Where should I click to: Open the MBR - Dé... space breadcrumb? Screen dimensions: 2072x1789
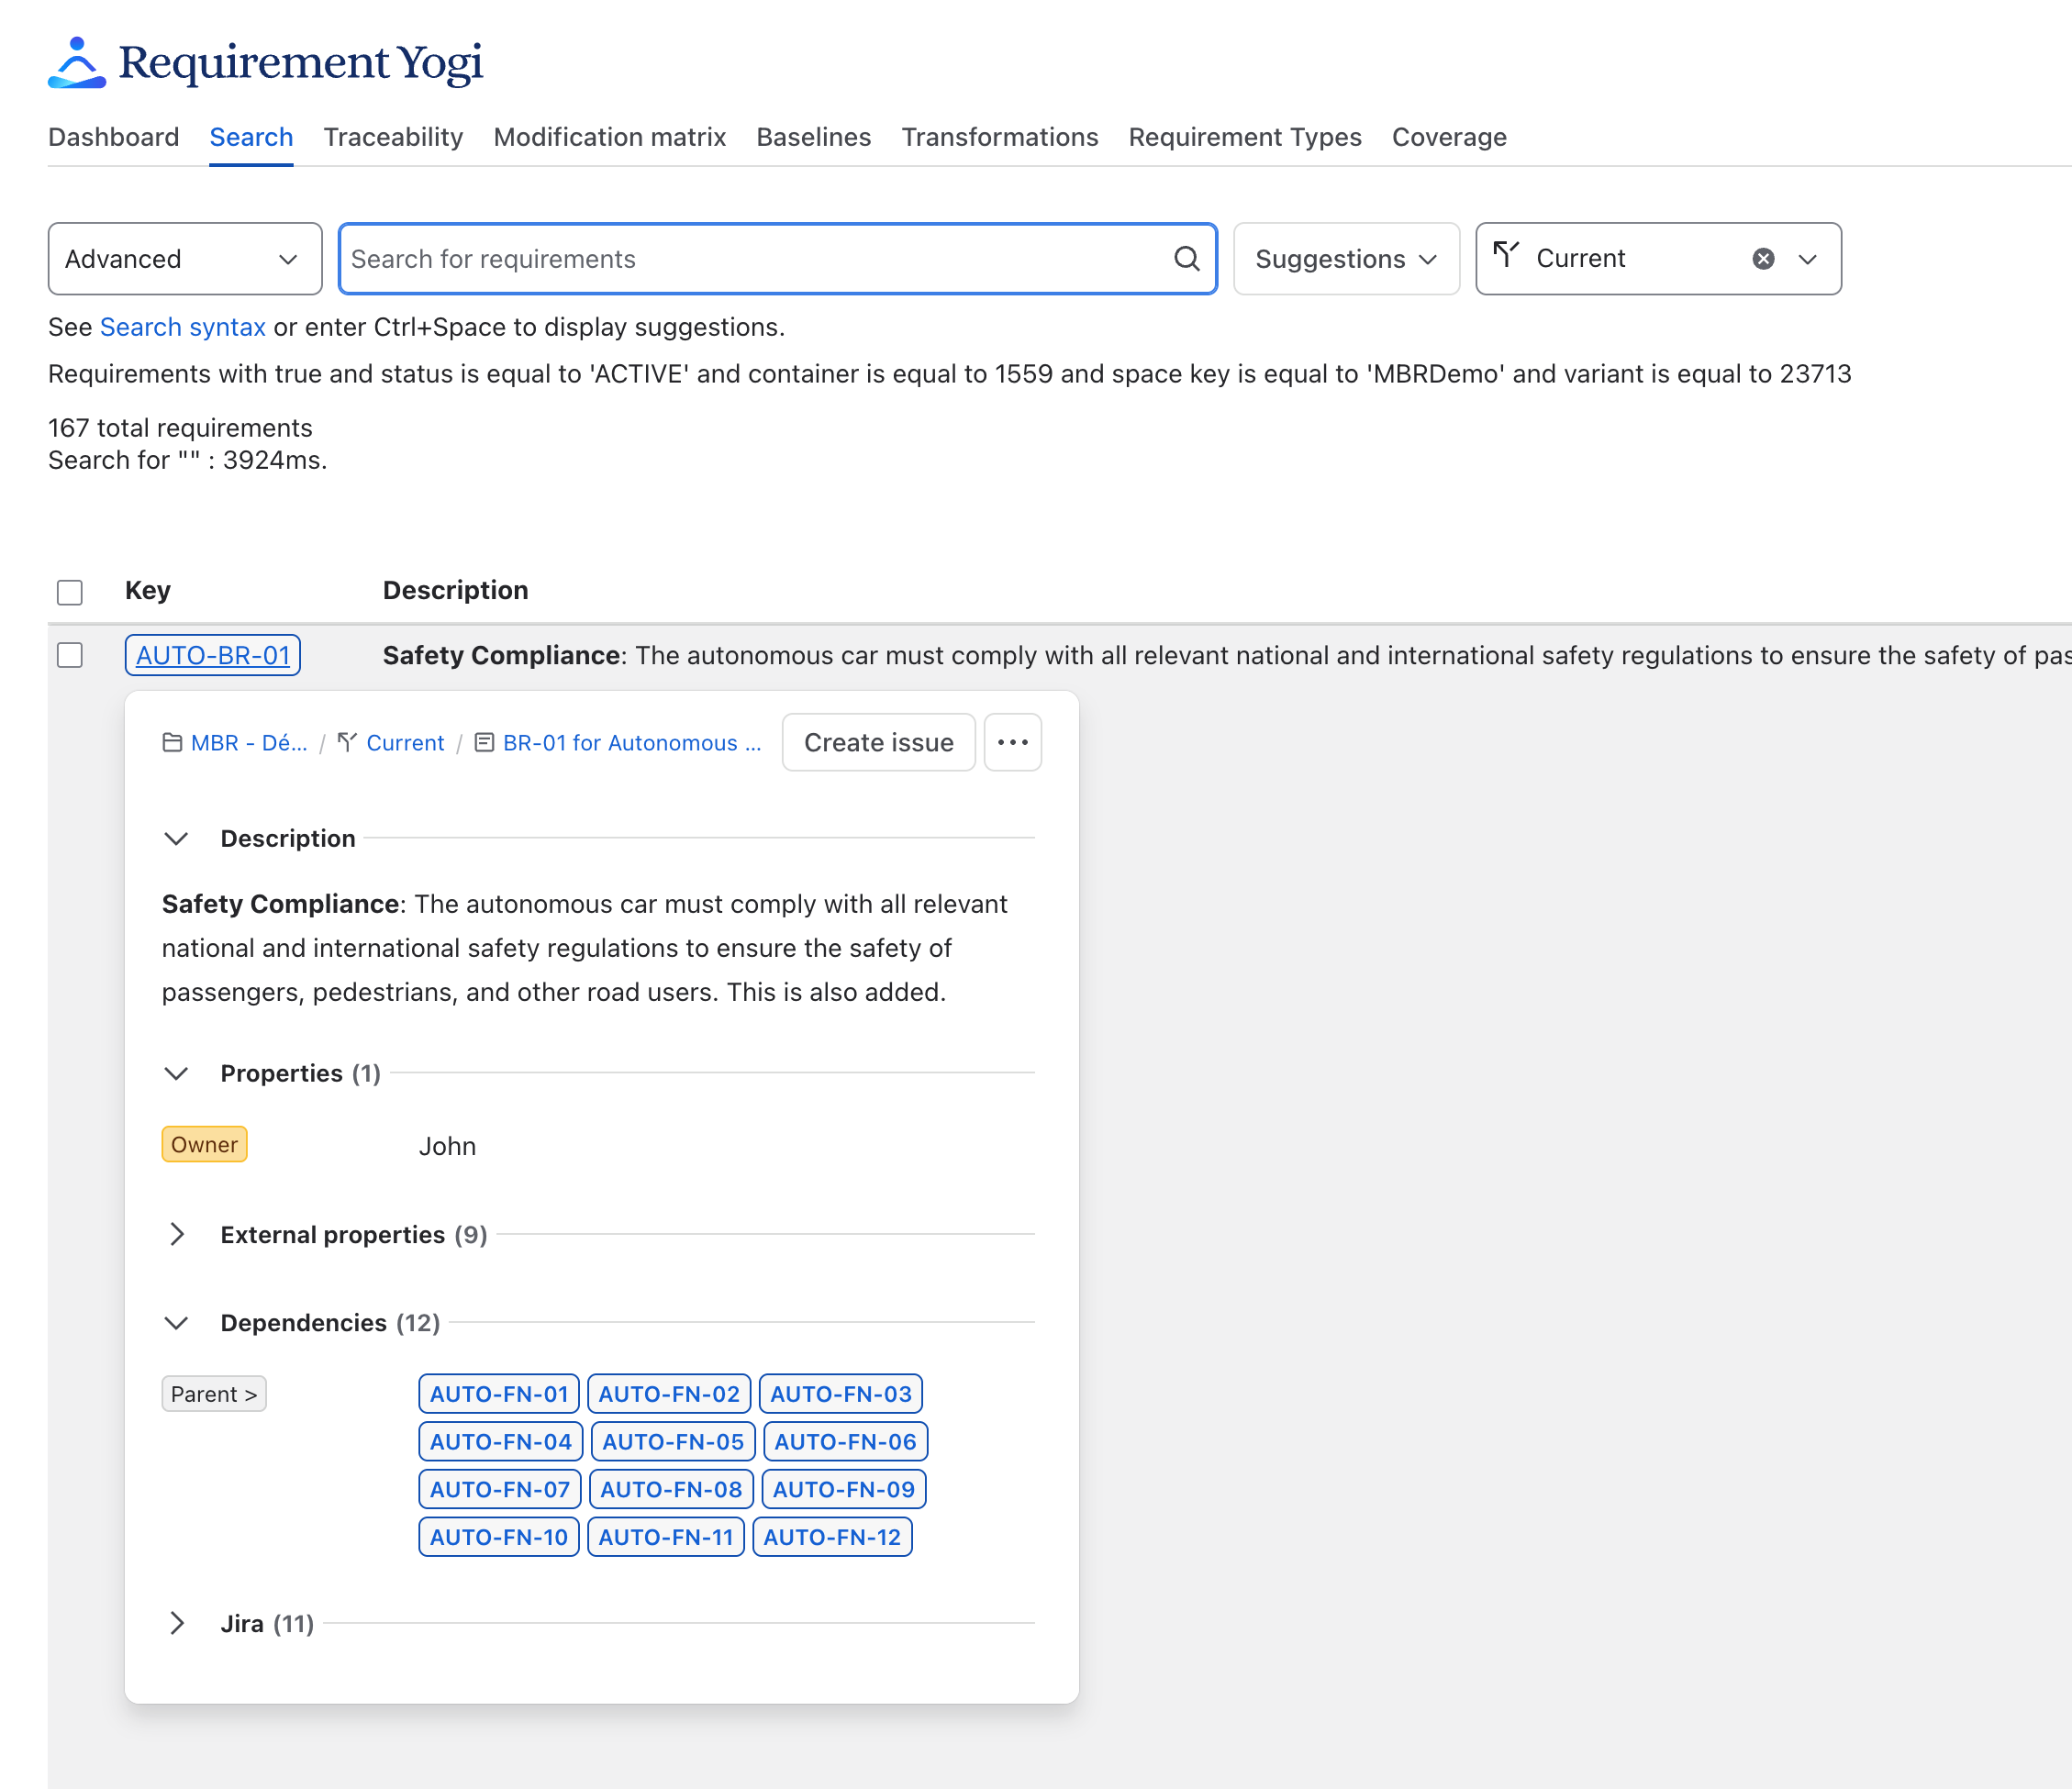pos(249,742)
